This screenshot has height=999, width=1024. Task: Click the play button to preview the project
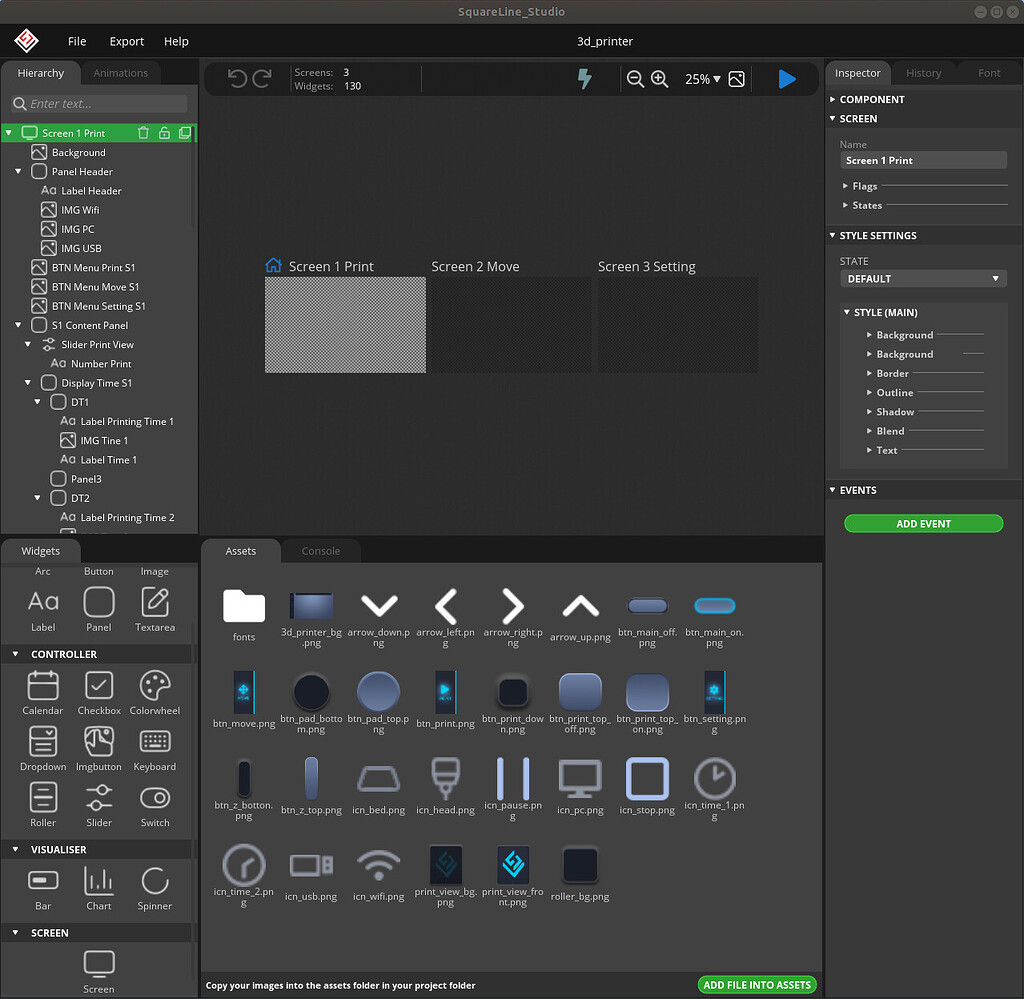pos(787,78)
